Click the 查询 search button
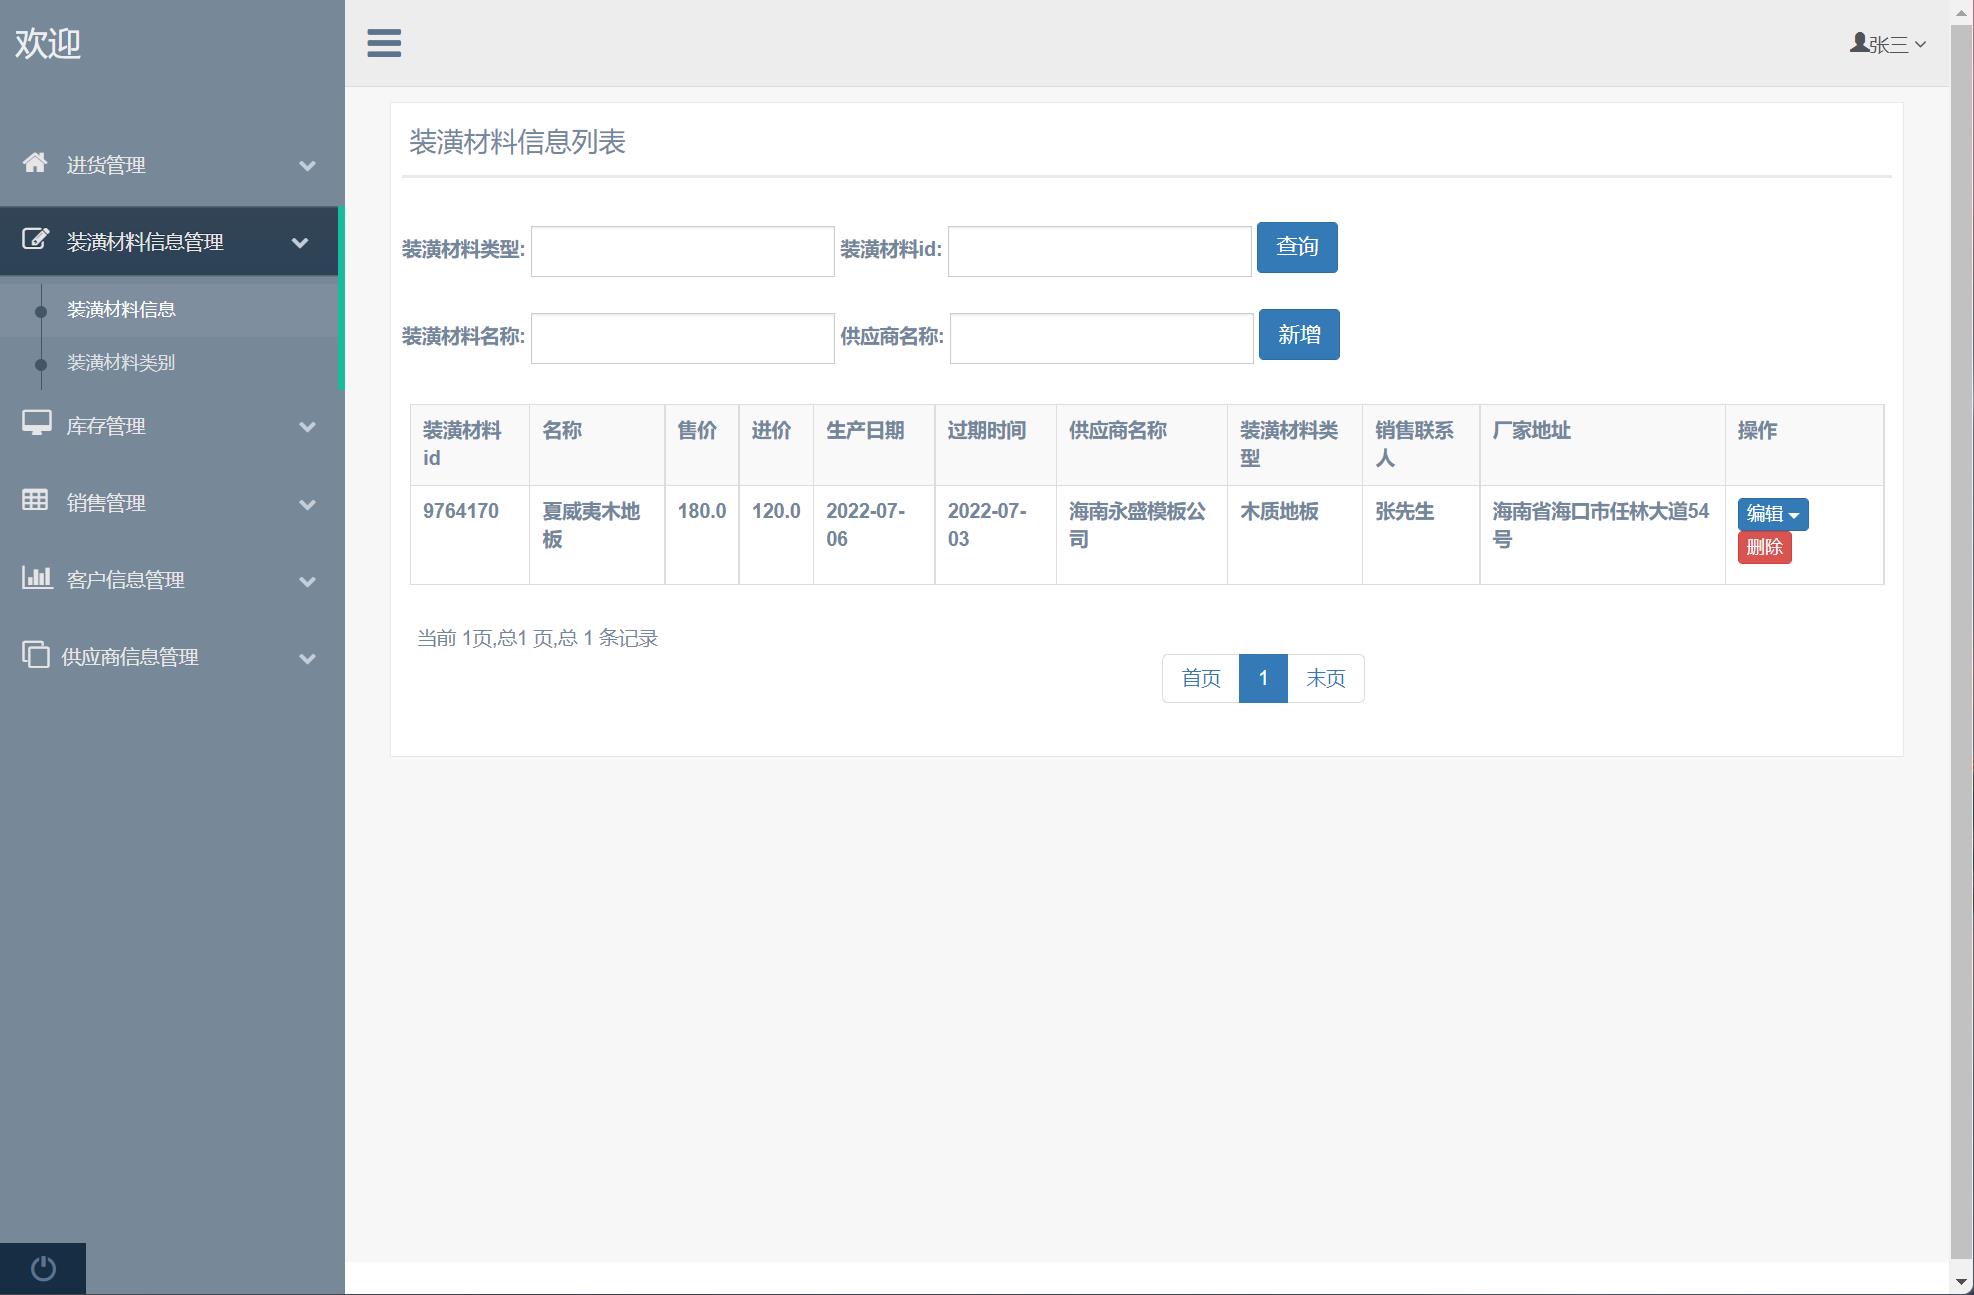This screenshot has height=1295, width=1974. [x=1297, y=247]
